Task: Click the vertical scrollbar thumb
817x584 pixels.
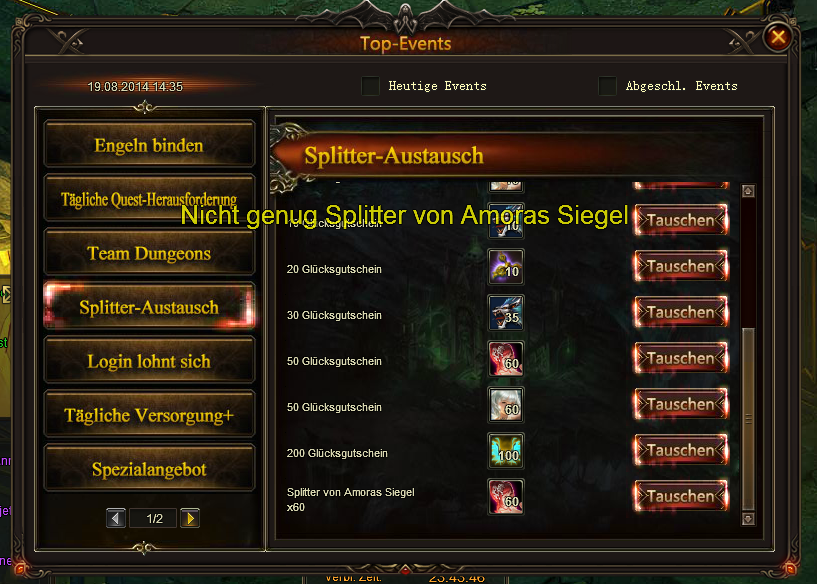Action: pyautogui.click(x=748, y=419)
